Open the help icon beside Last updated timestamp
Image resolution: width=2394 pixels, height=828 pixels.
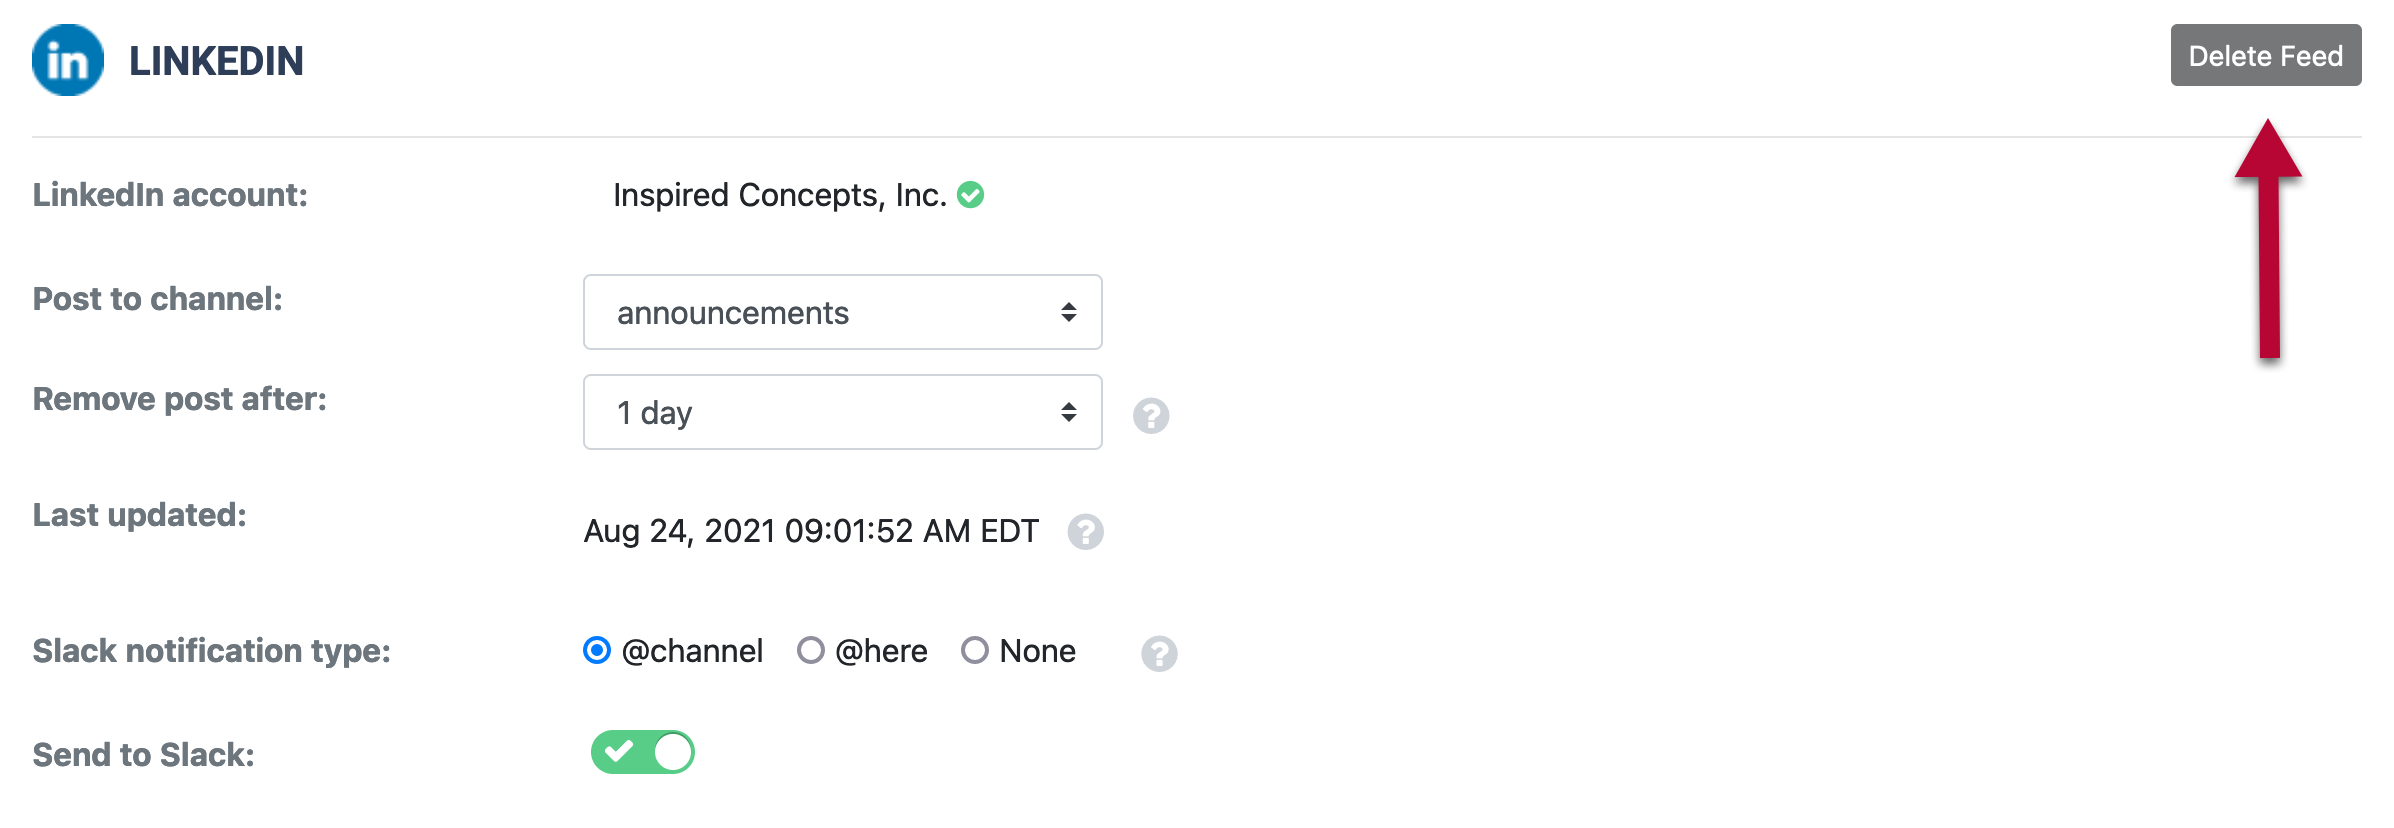(1085, 531)
